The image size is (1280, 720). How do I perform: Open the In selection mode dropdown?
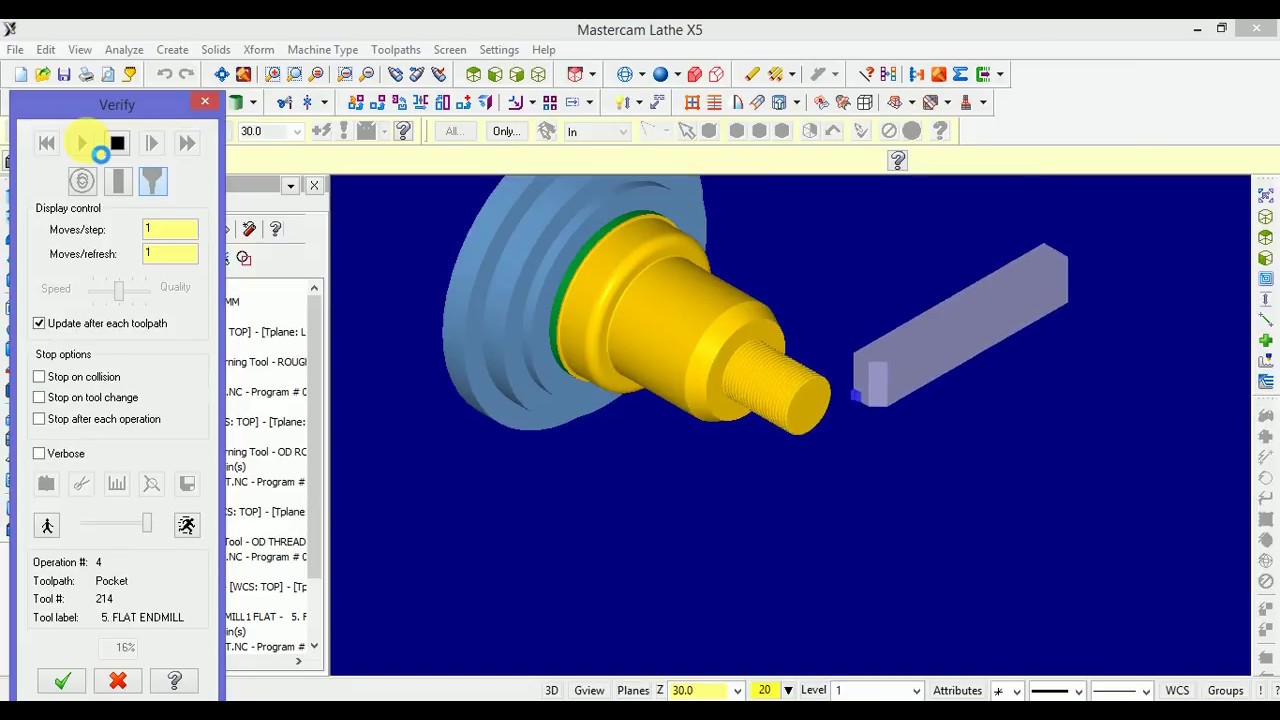623,132
